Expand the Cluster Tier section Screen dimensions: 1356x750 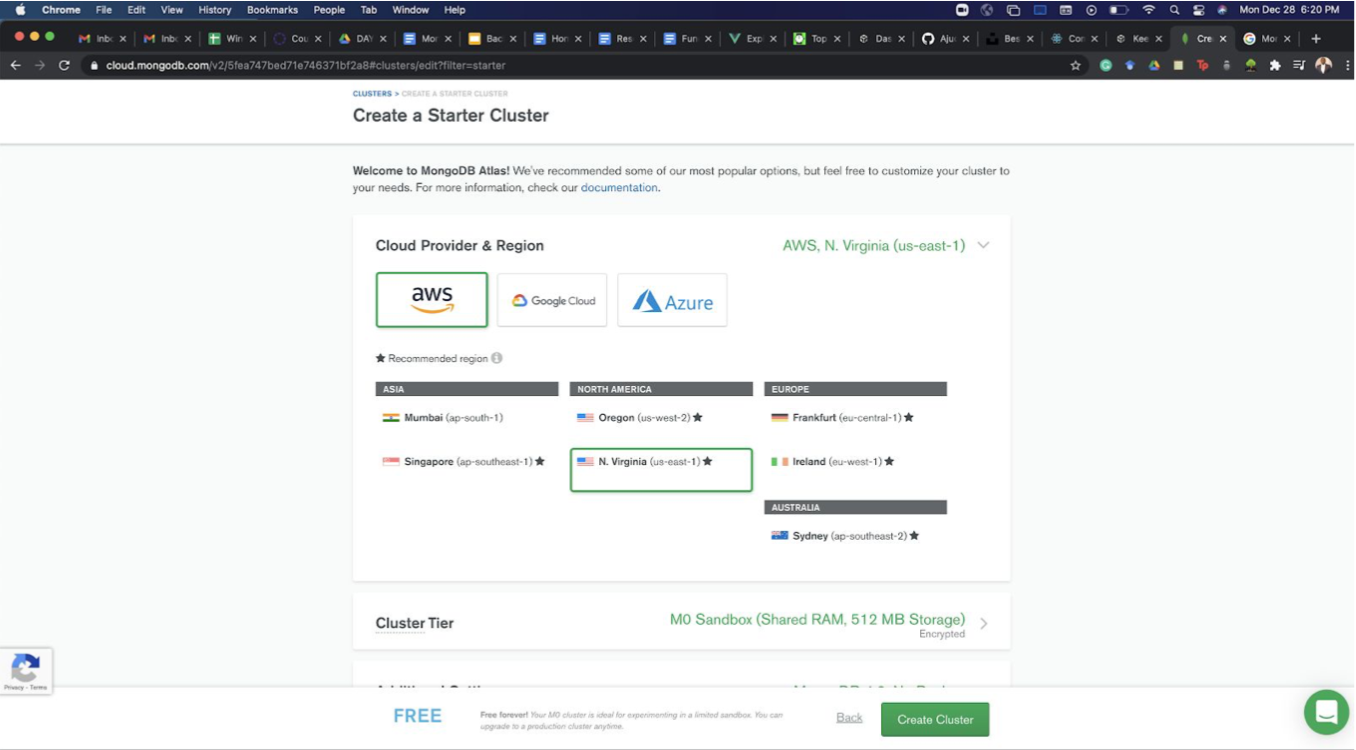pyautogui.click(x=983, y=623)
